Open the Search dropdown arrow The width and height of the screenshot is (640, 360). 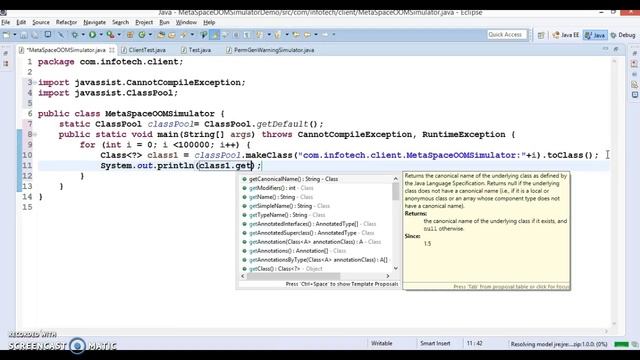pos(192,35)
